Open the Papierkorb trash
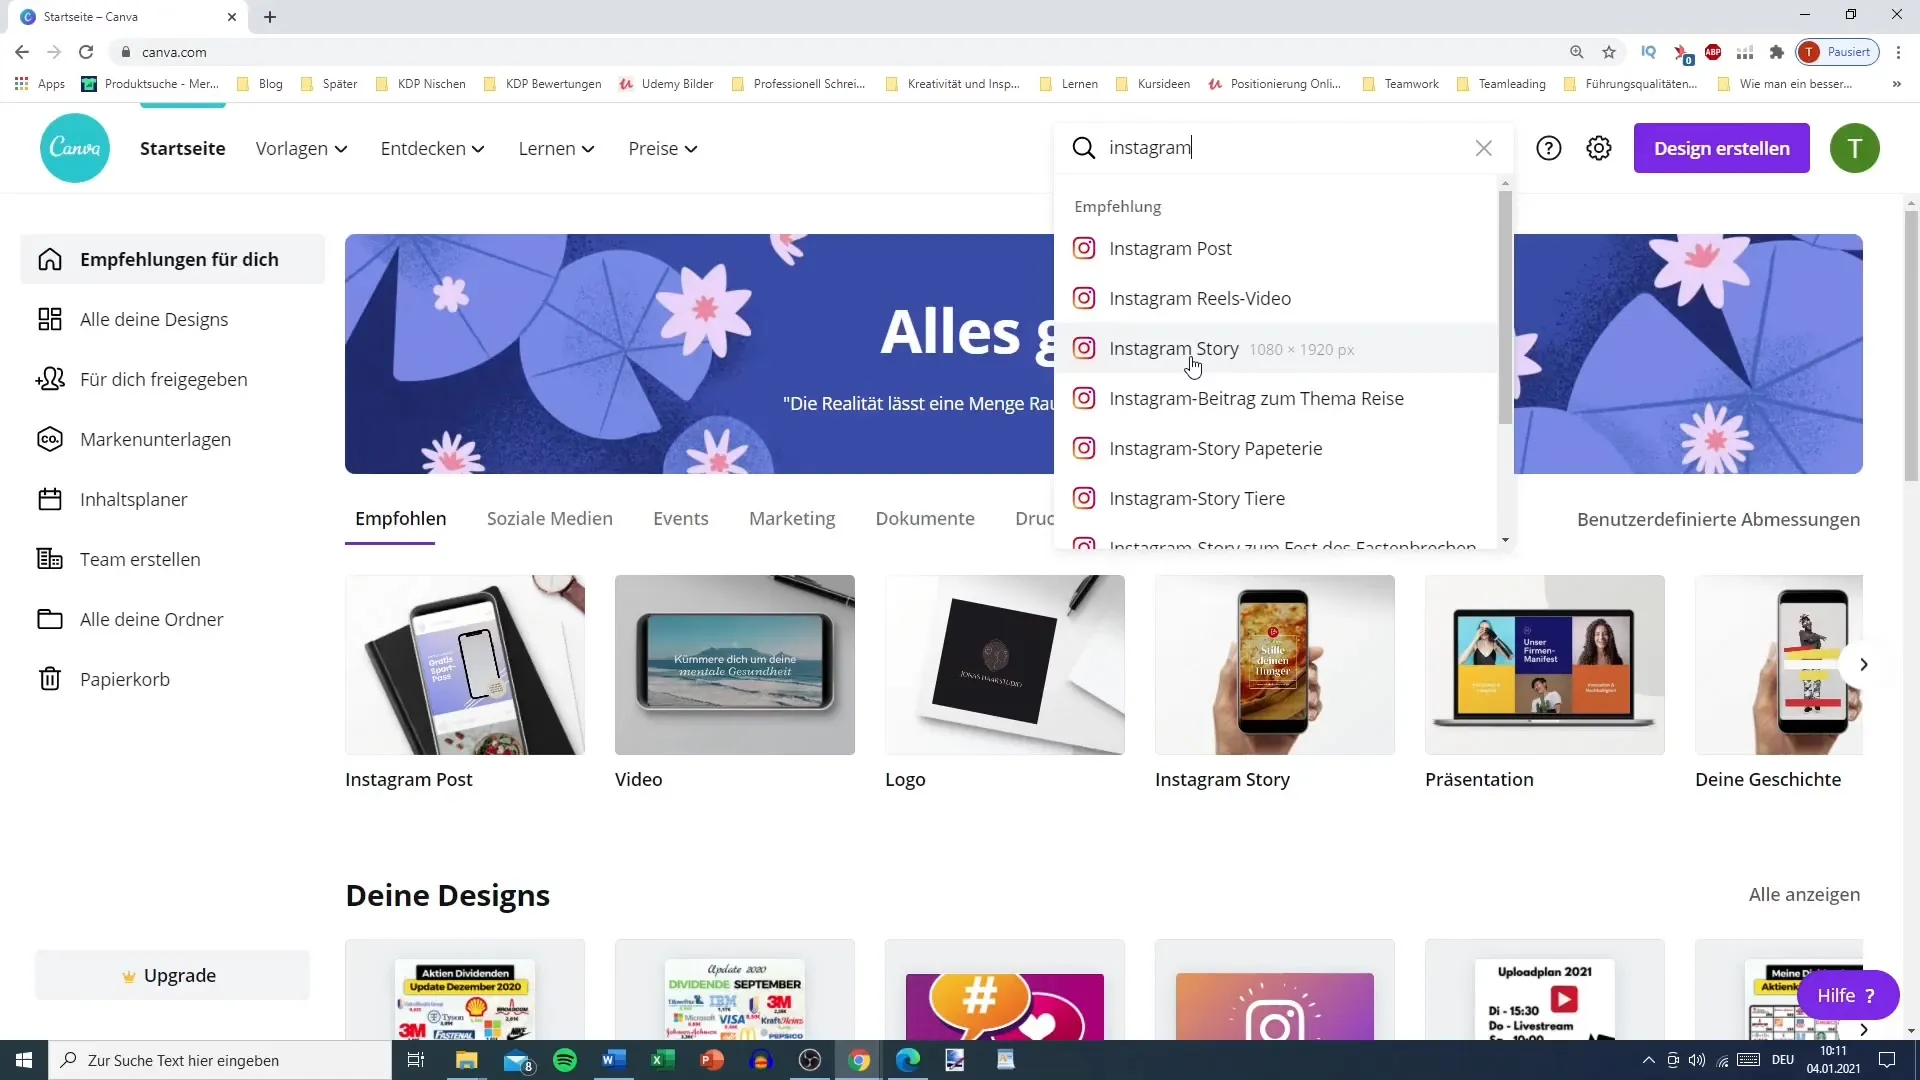The height and width of the screenshot is (1080, 1920). click(172, 679)
